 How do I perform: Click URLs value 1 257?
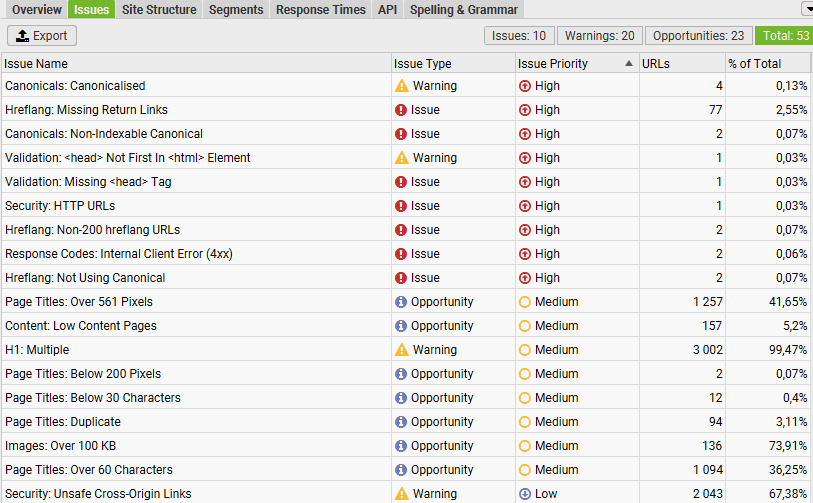click(x=708, y=302)
